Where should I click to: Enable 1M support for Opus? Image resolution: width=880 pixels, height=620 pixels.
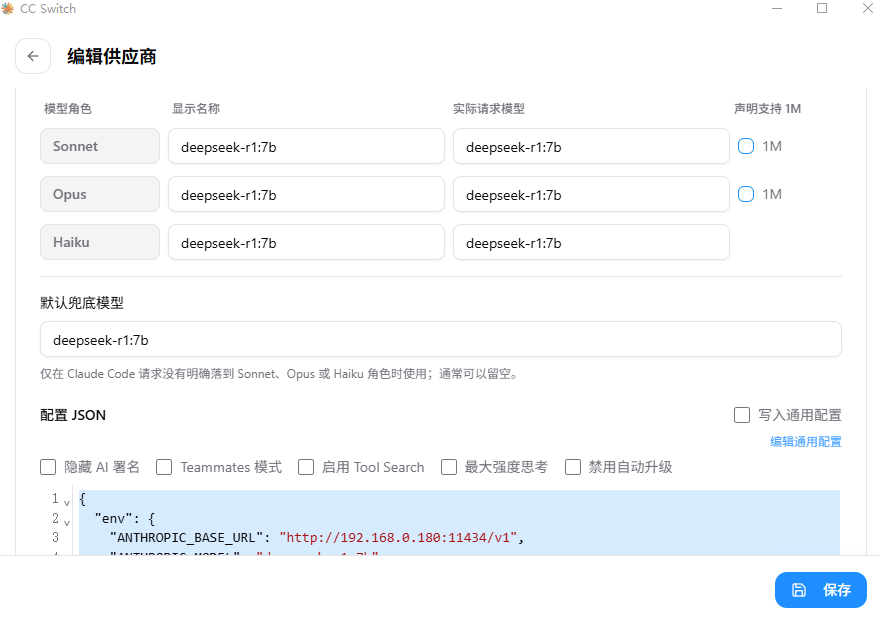[746, 194]
